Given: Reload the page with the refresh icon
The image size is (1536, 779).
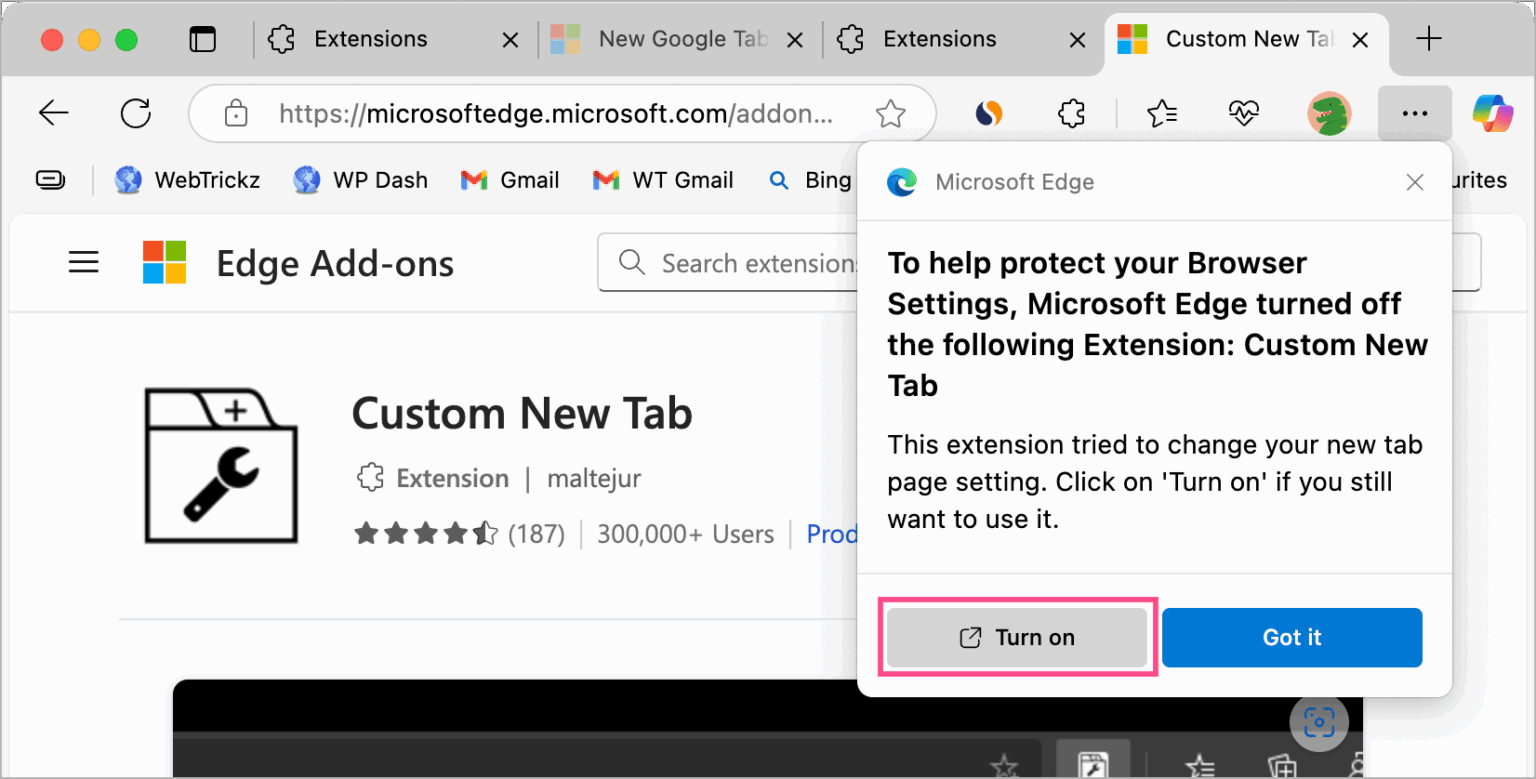Looking at the screenshot, I should (x=135, y=113).
